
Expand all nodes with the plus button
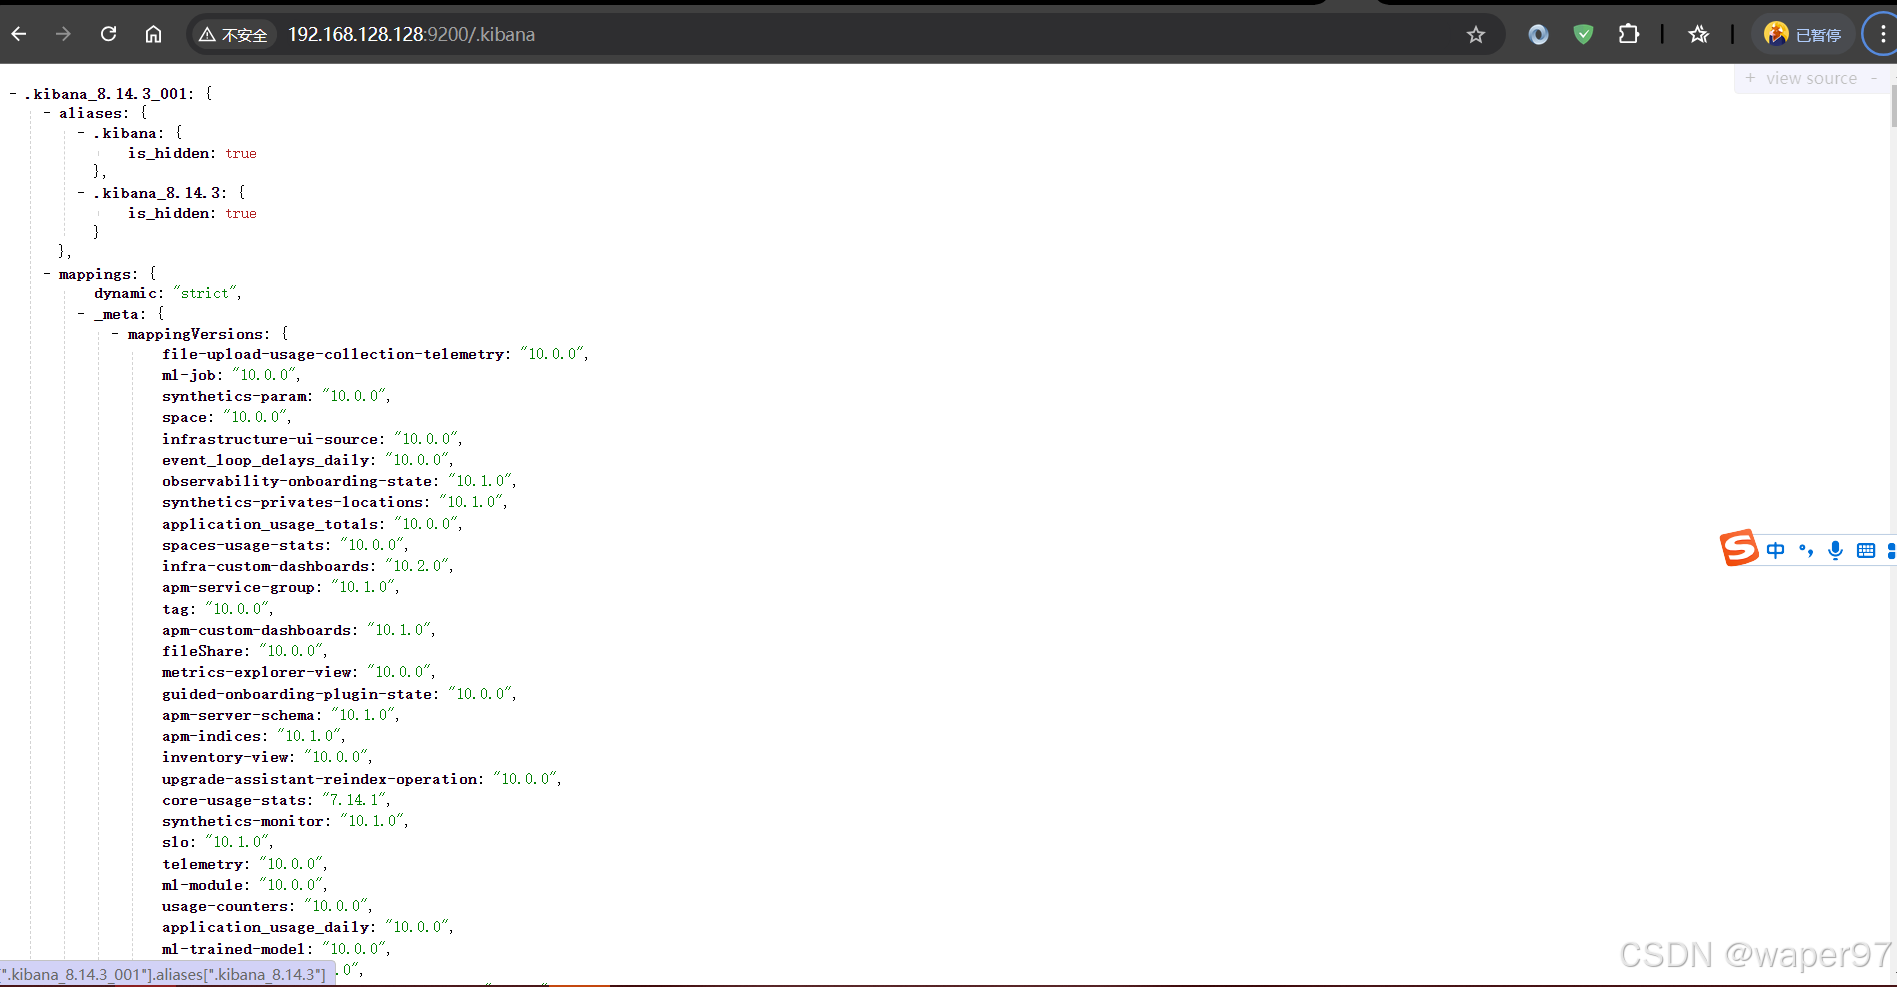(x=1750, y=78)
